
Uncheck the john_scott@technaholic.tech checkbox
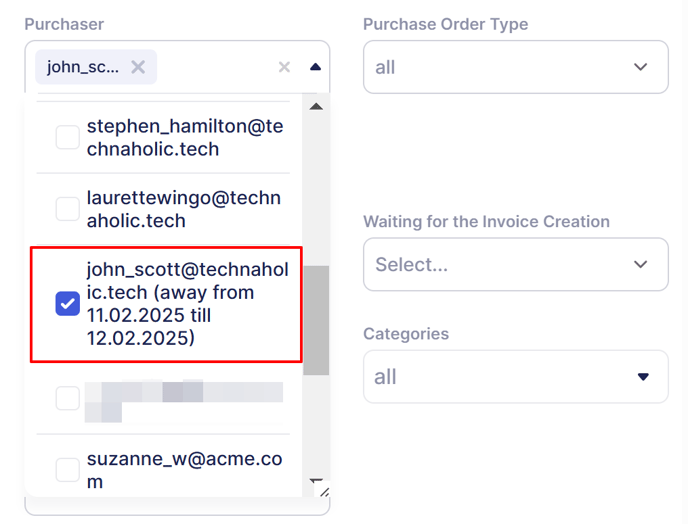pyautogui.click(x=68, y=304)
